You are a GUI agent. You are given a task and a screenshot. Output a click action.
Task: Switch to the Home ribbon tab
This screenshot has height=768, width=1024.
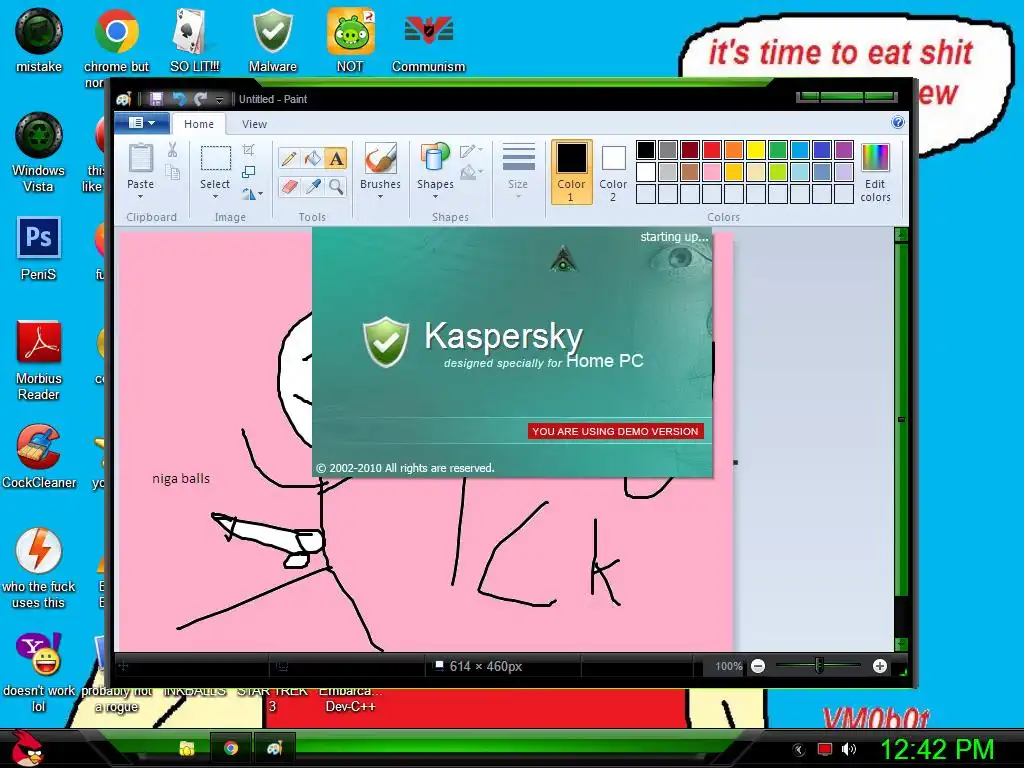click(x=199, y=123)
